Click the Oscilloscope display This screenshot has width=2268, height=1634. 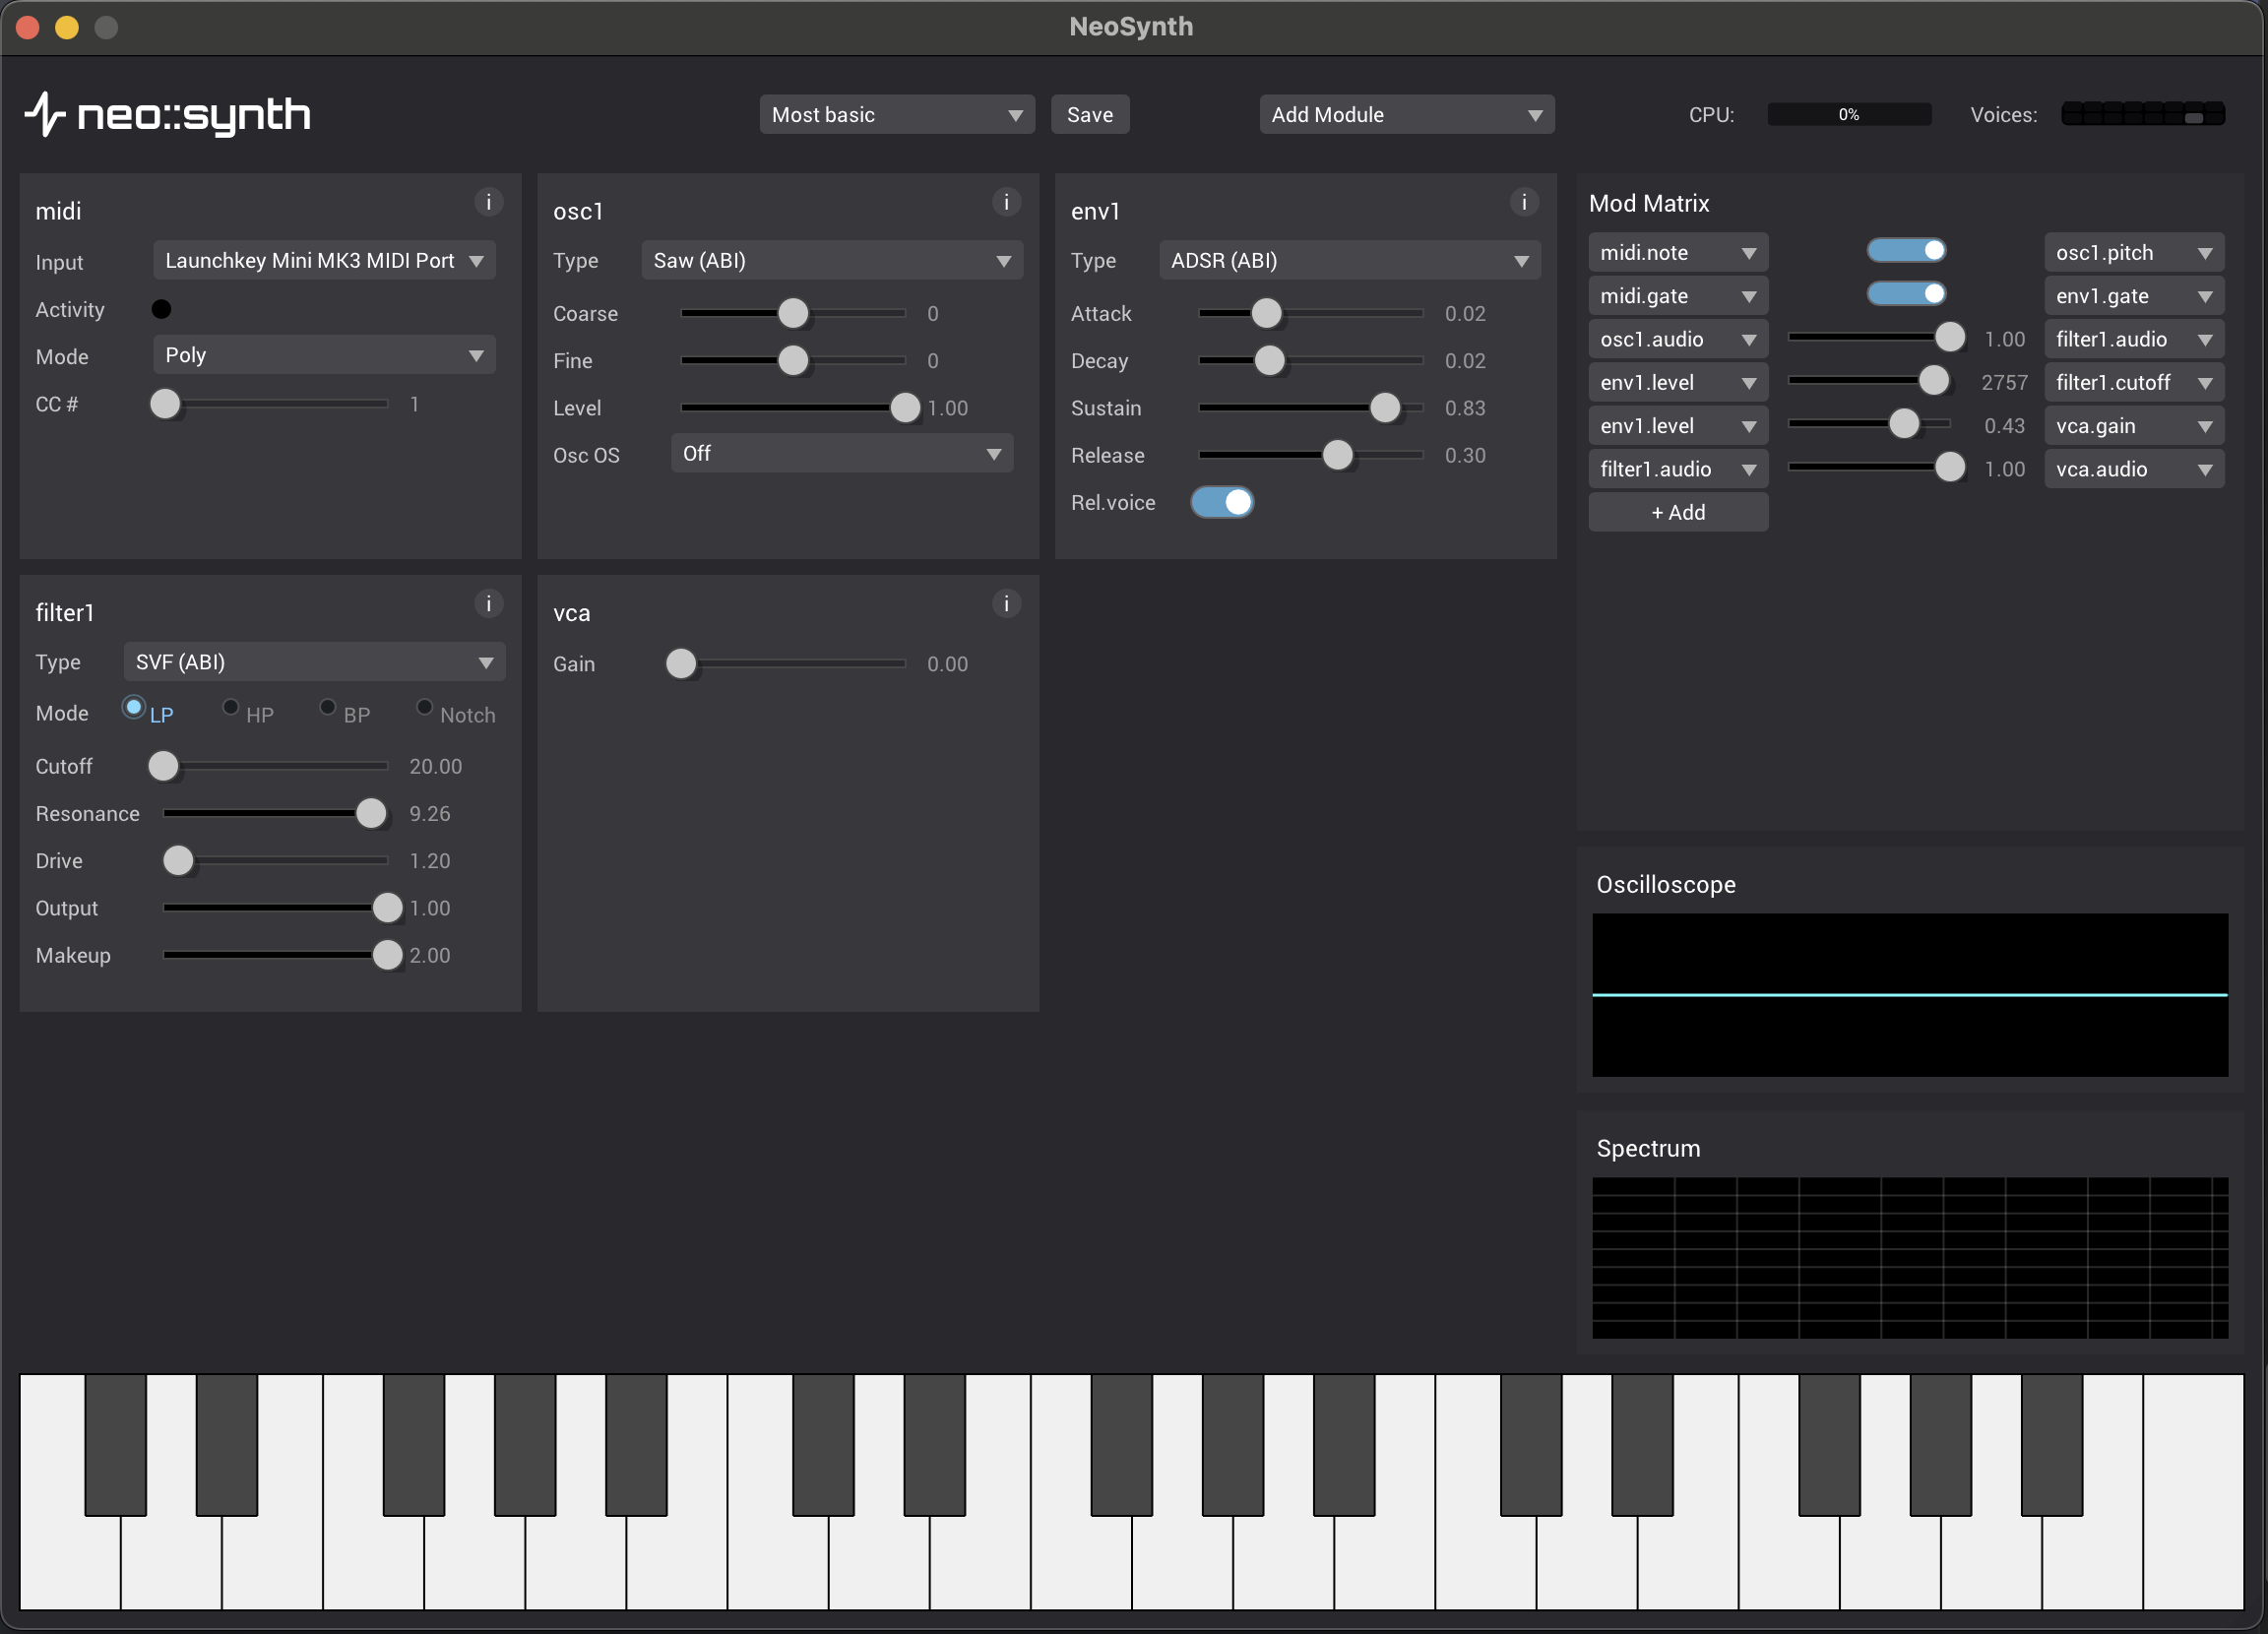pyautogui.click(x=1909, y=995)
